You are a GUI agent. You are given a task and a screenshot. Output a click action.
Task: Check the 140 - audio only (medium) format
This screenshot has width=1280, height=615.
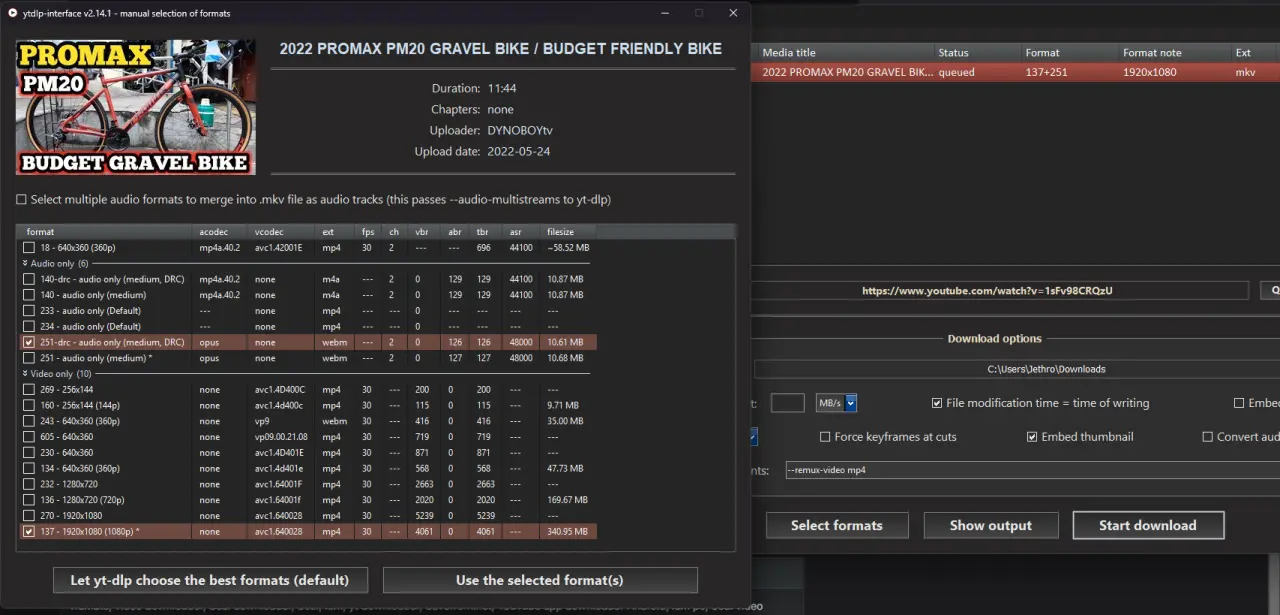point(29,295)
